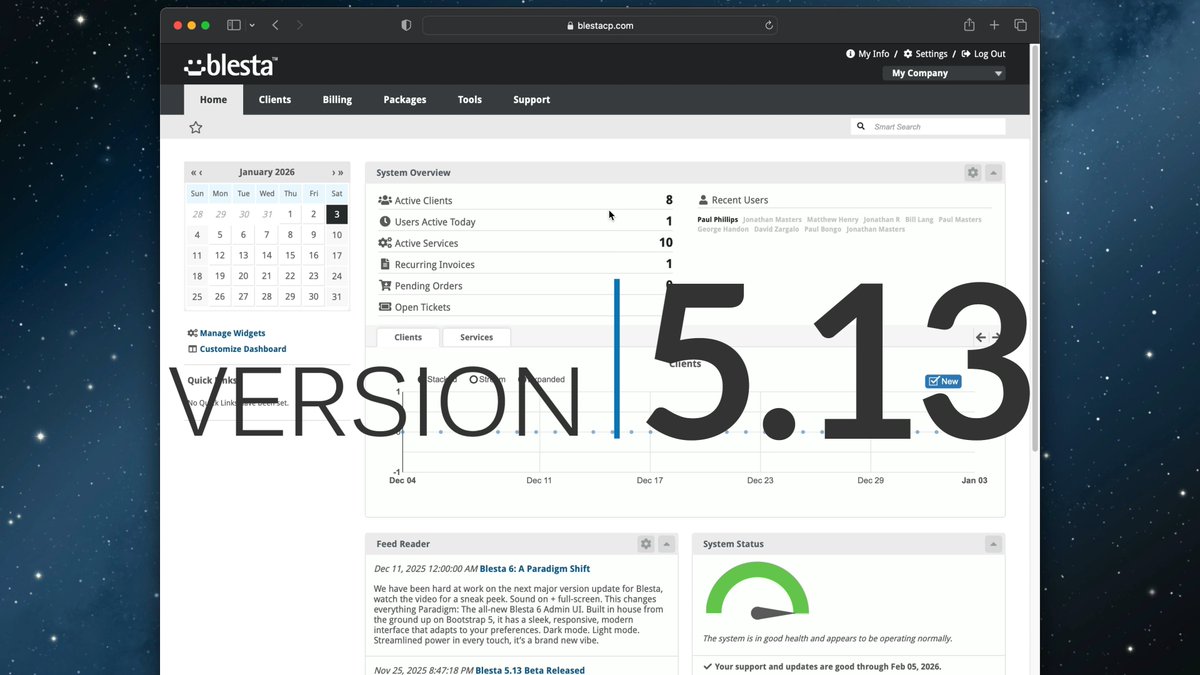
Task: Click the right arrow on the Clients chart
Action: (x=995, y=338)
